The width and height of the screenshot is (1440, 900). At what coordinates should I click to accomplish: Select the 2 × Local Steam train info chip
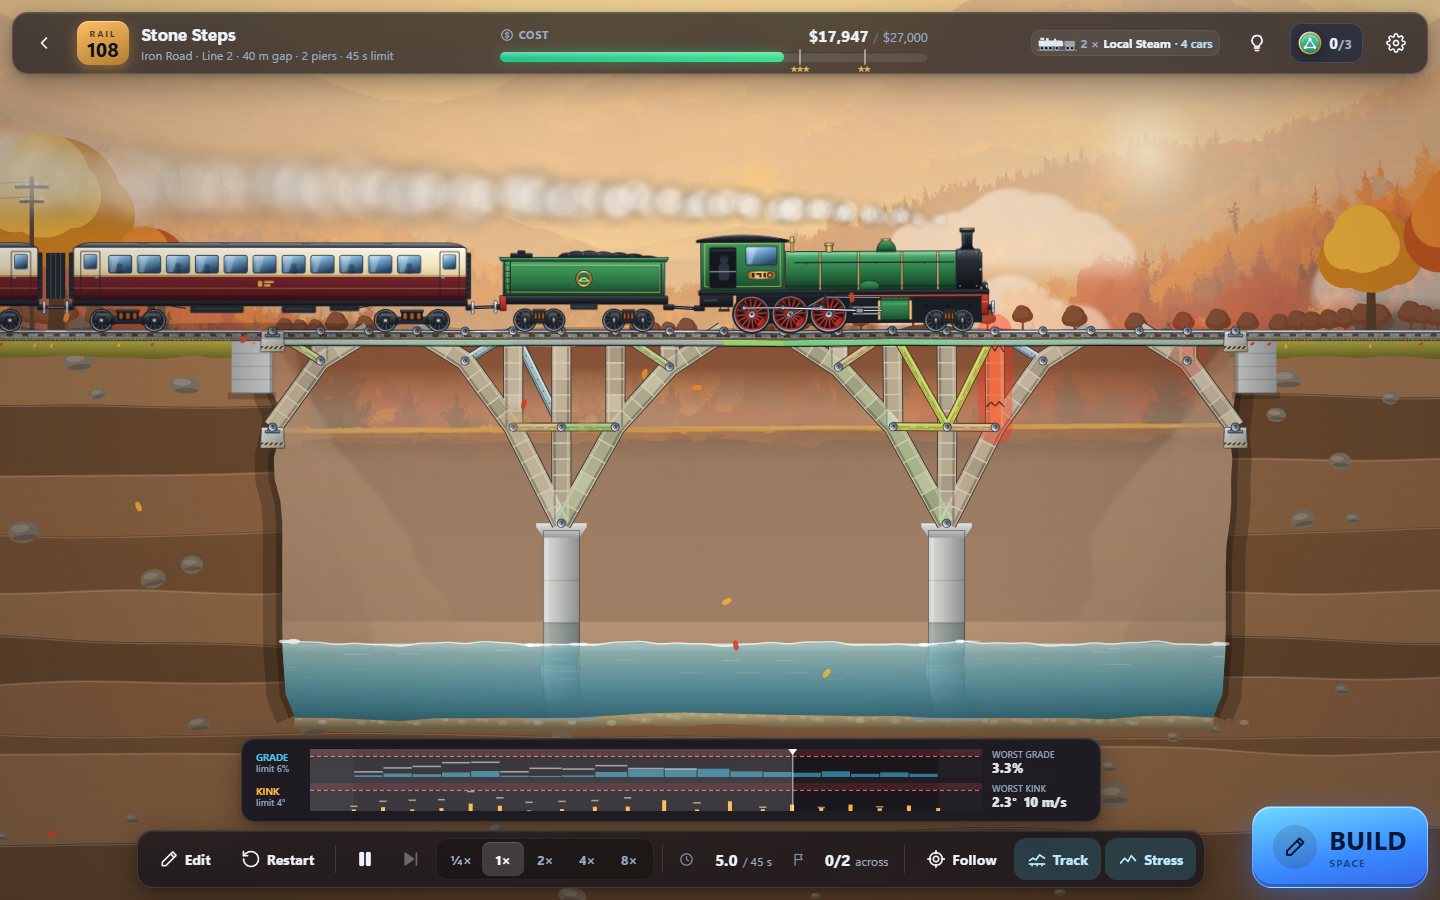1125,44
